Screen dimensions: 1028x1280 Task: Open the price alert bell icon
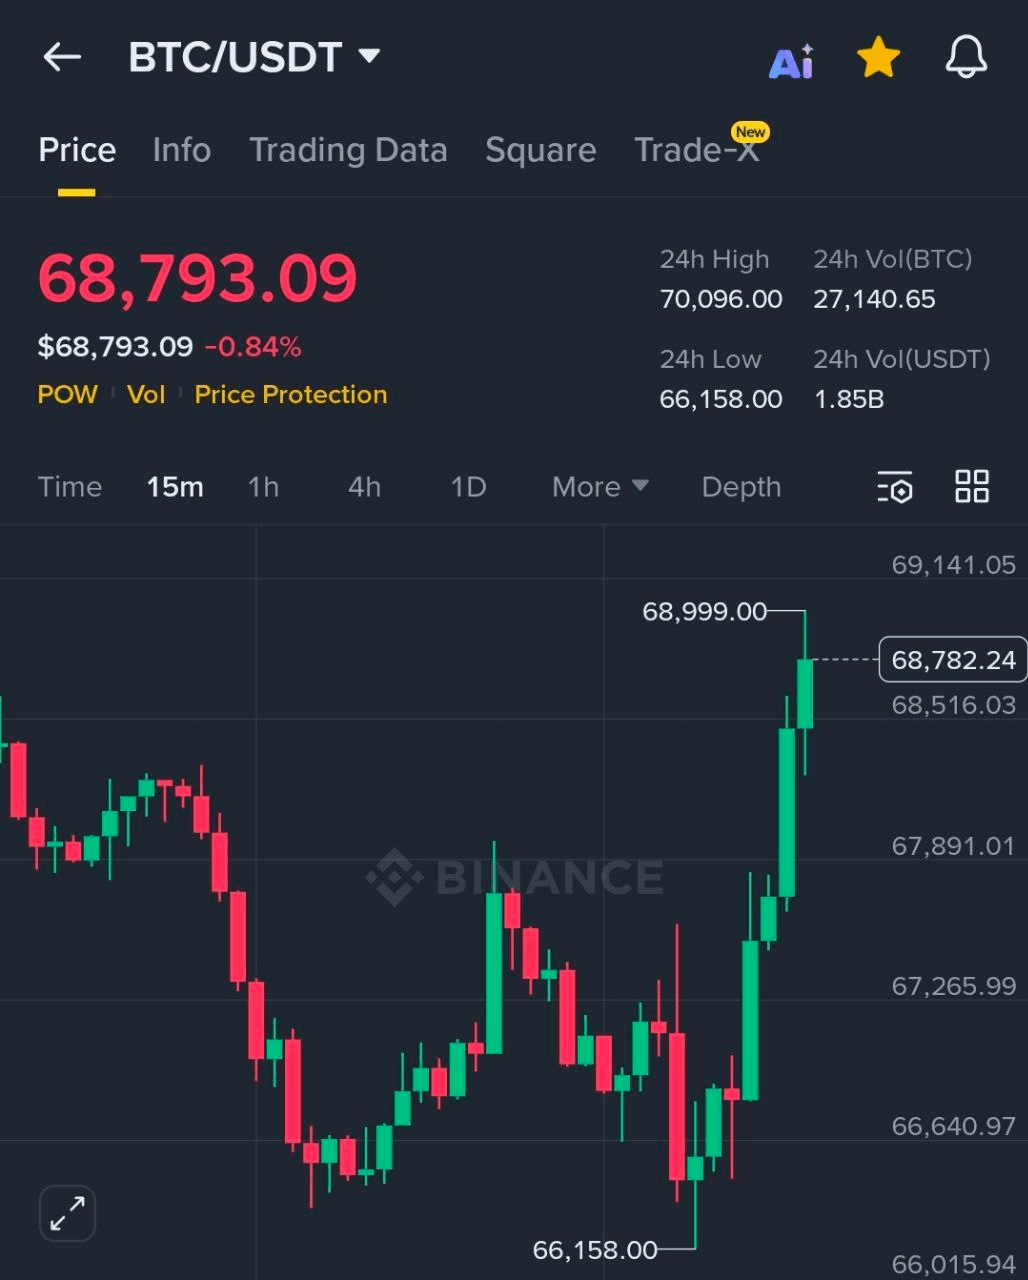point(966,58)
